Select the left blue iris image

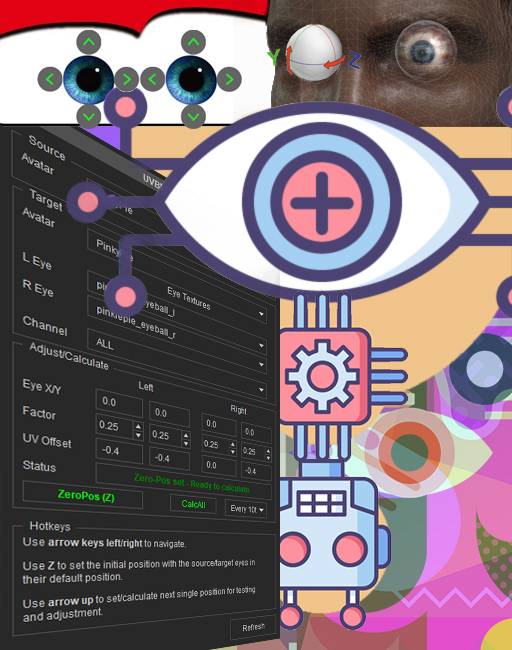click(x=88, y=80)
